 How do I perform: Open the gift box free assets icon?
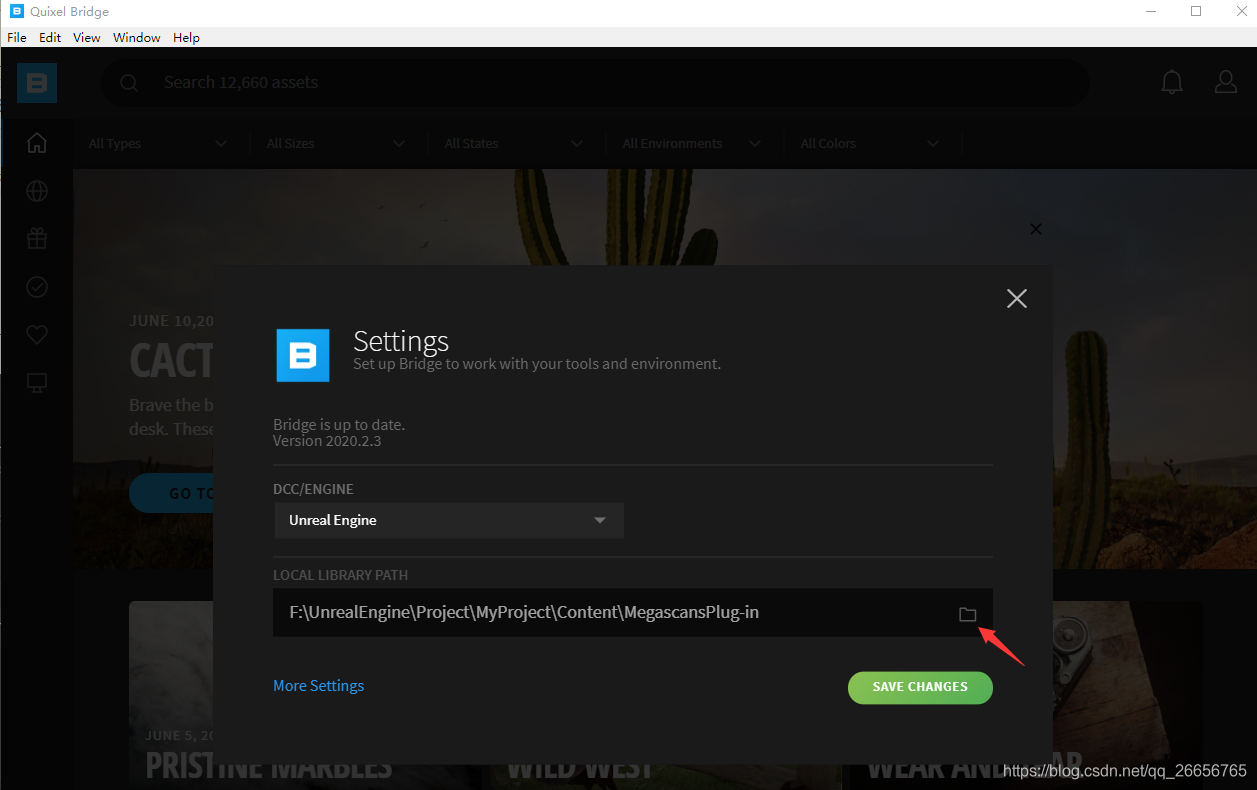37,239
